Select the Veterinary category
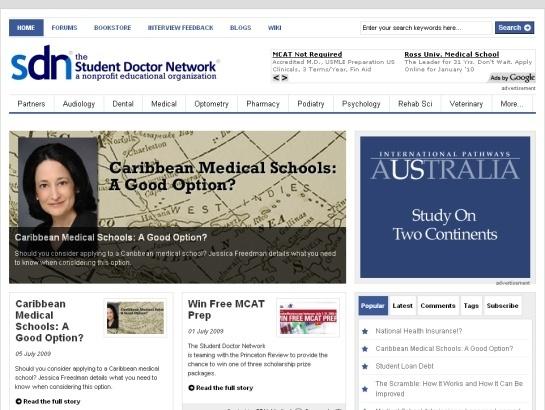Screen dimensions: 545x410 point(466,104)
